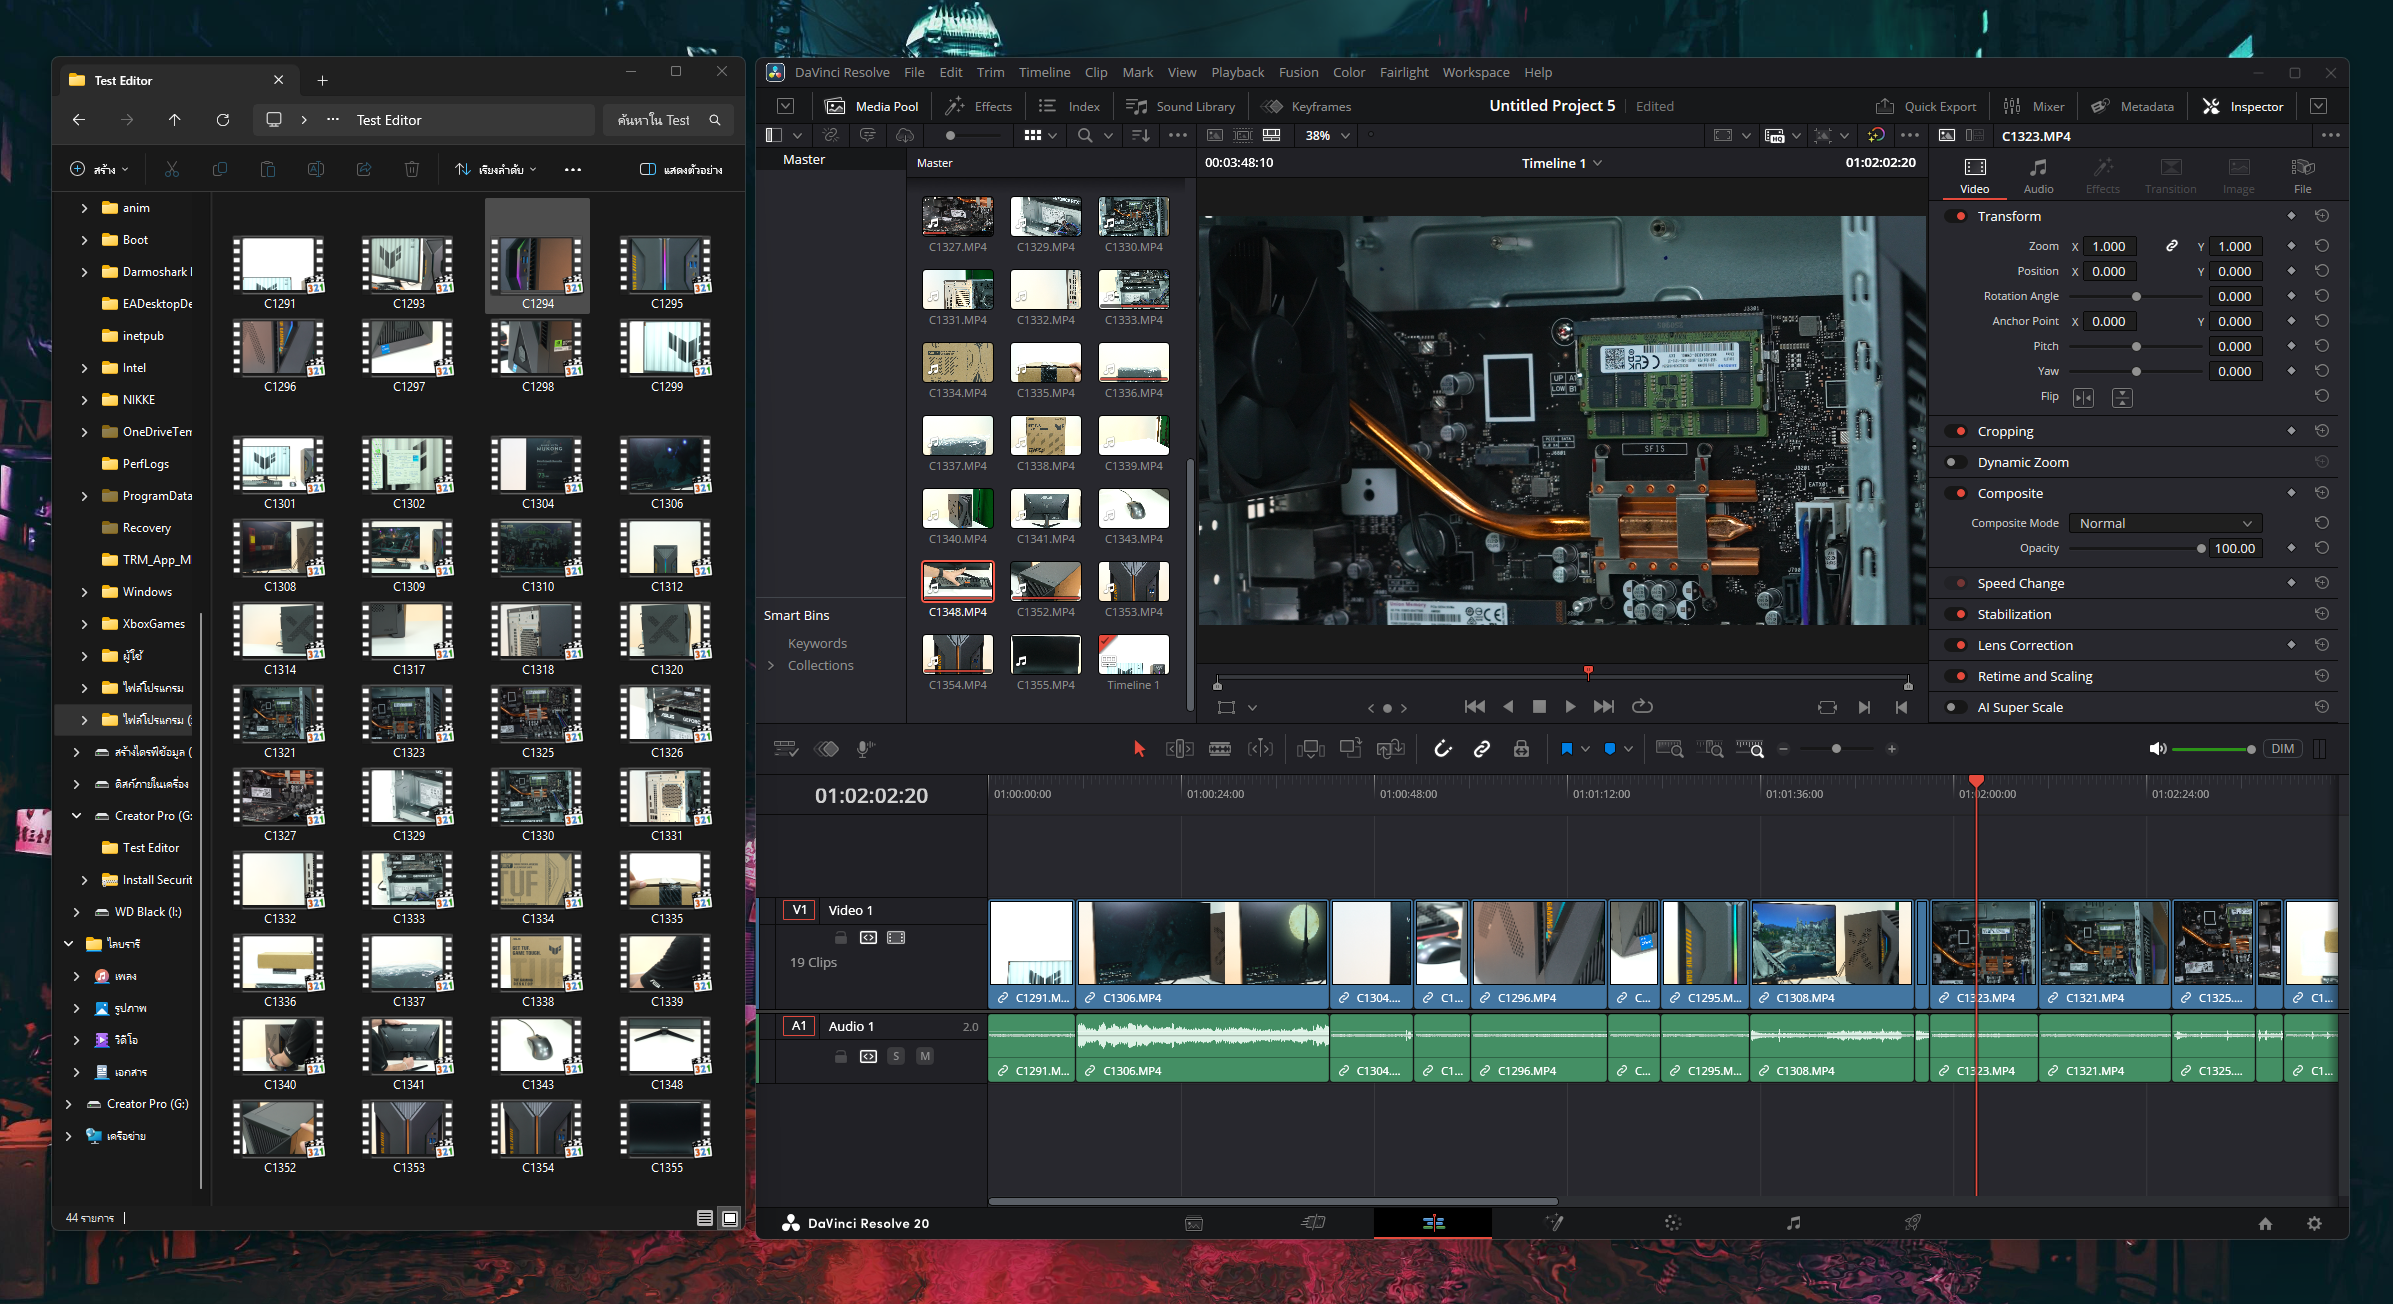Click the loop playback icon
This screenshot has height=1304, width=2393.
[x=1642, y=707]
